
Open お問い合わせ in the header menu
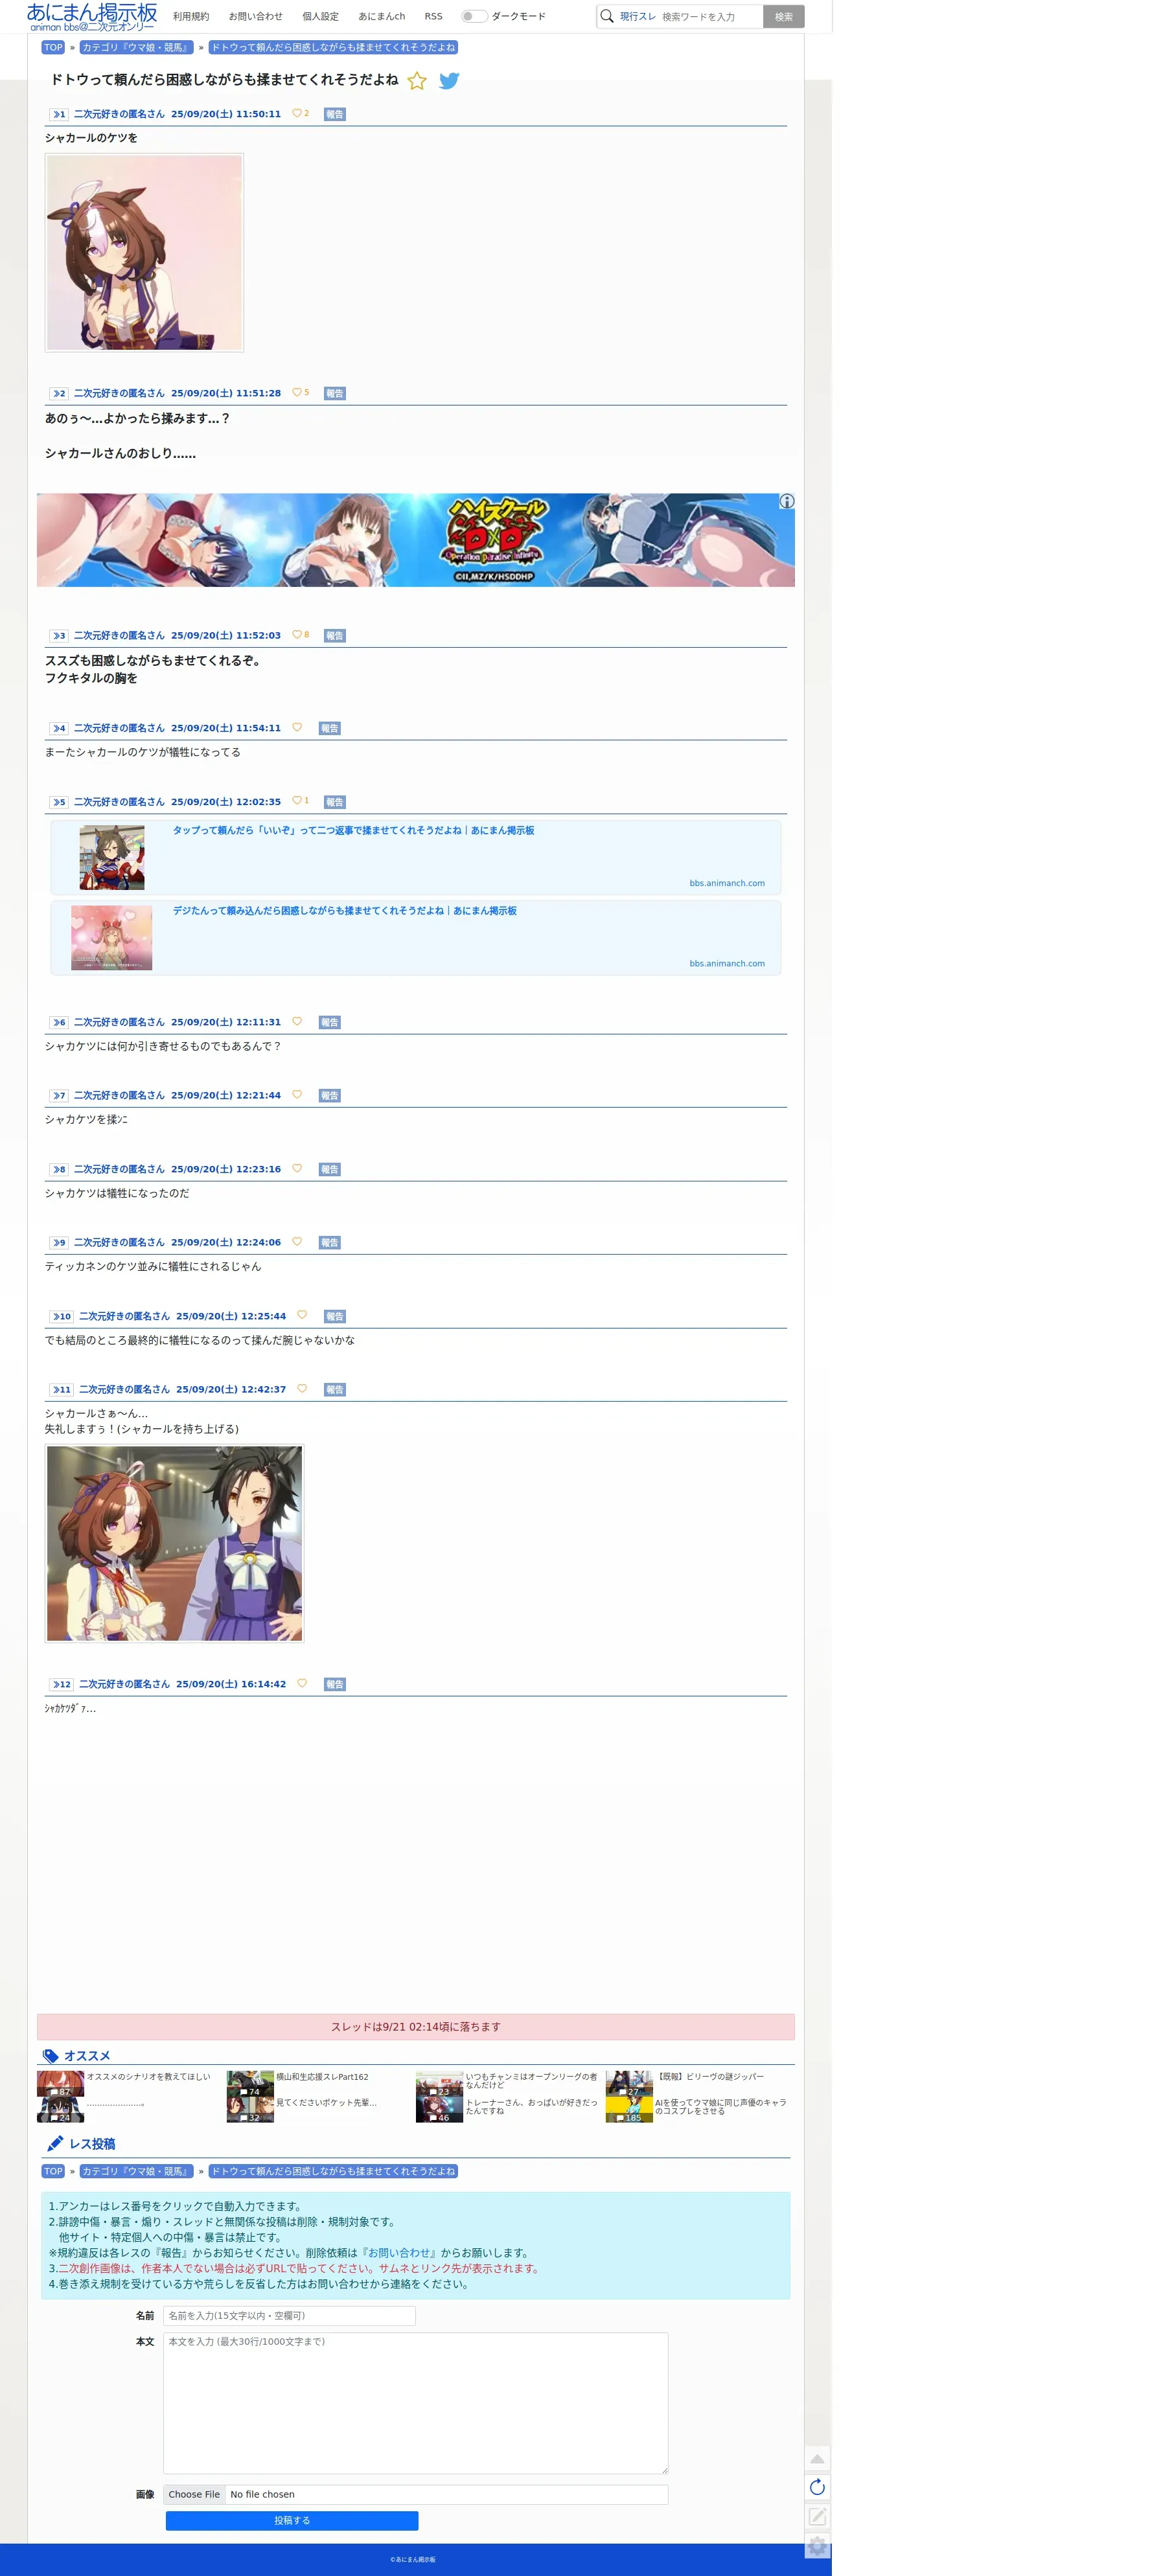click(x=256, y=17)
